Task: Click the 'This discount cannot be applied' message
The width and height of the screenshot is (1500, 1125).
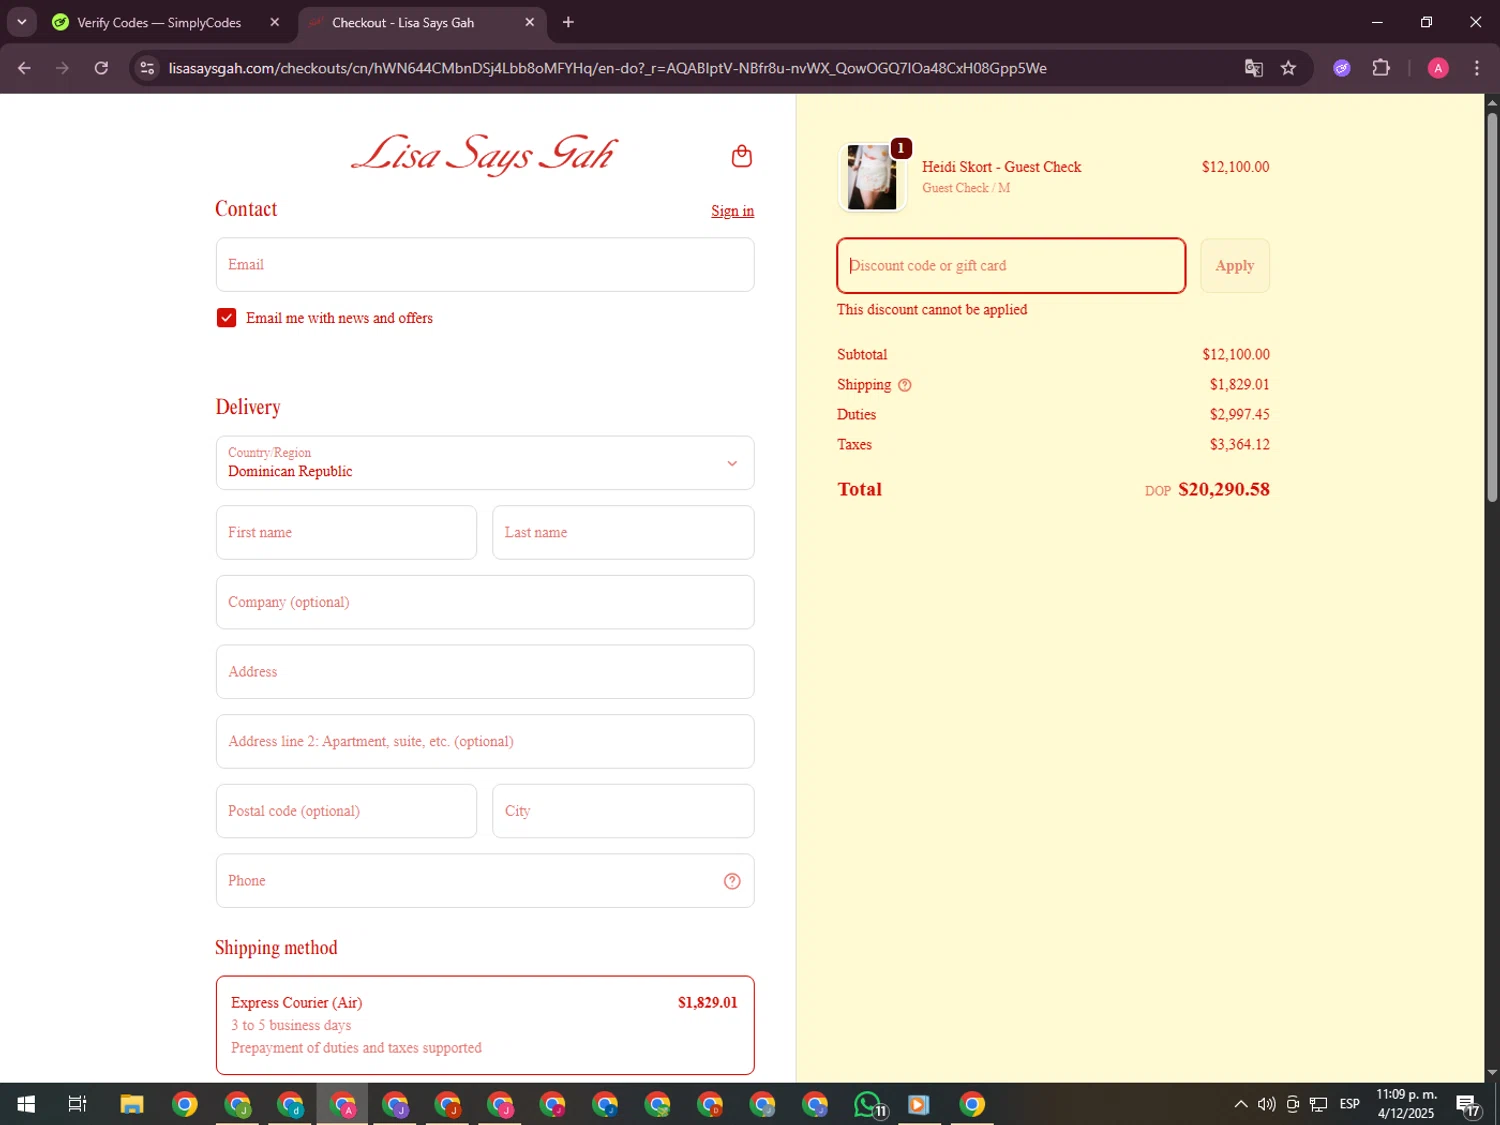Action: pyautogui.click(x=932, y=310)
